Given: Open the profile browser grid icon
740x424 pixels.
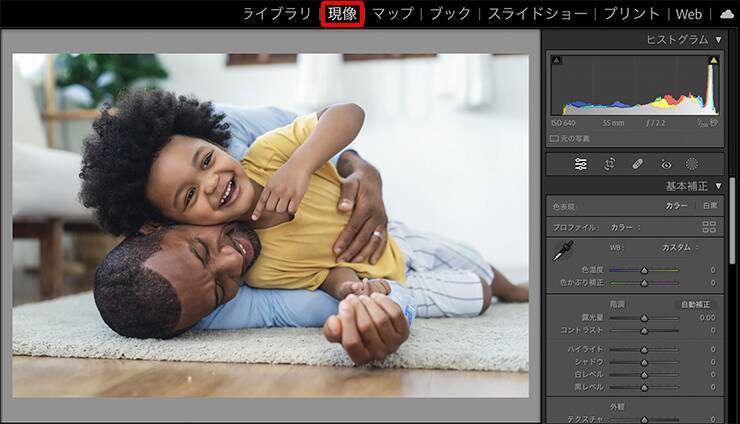Looking at the screenshot, I should tap(709, 227).
